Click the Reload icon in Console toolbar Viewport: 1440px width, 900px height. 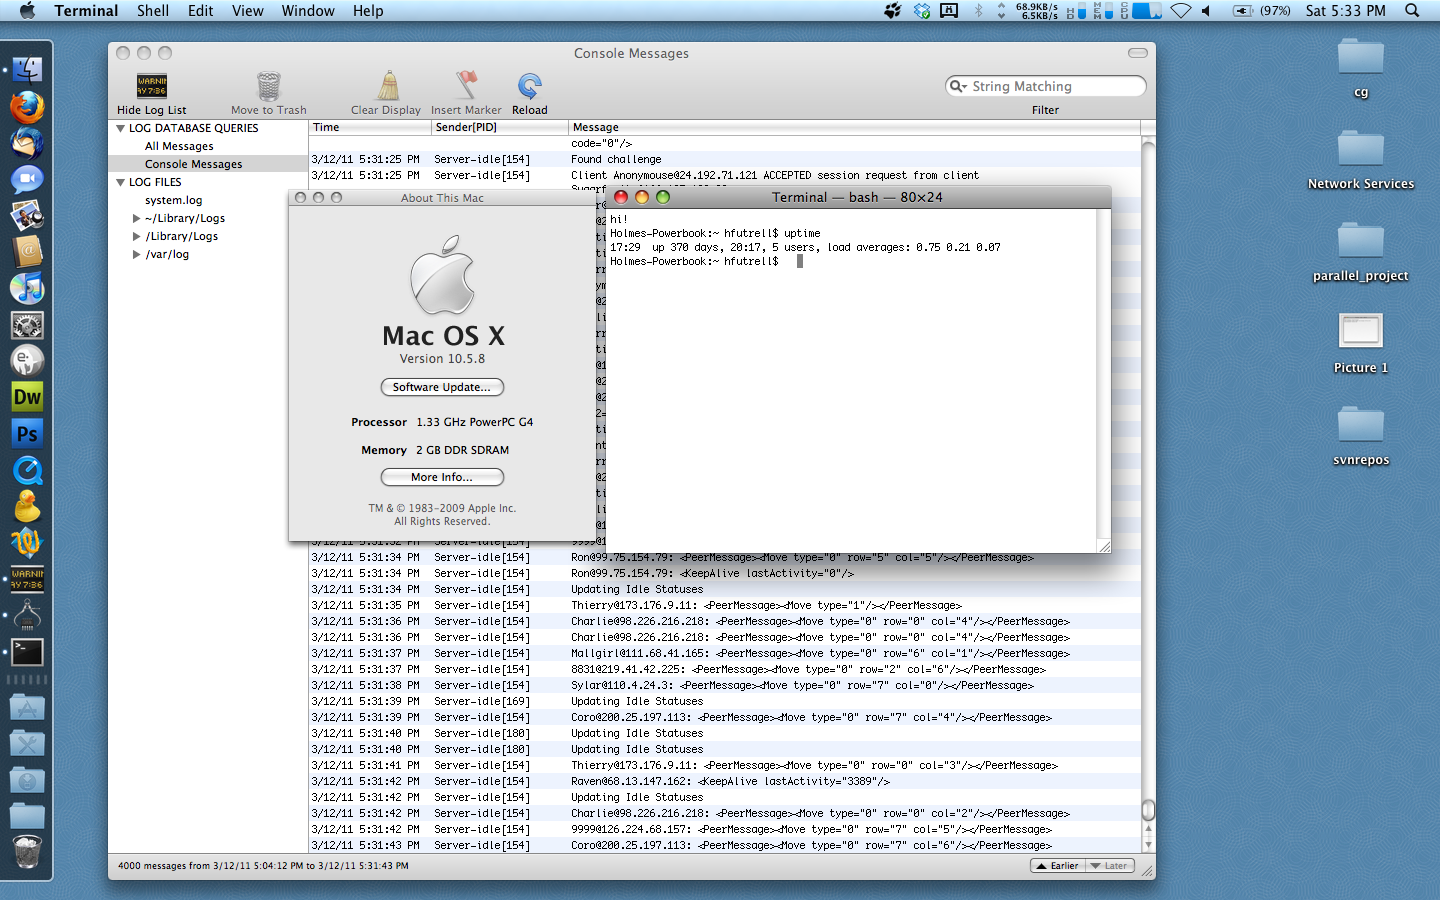tap(530, 86)
